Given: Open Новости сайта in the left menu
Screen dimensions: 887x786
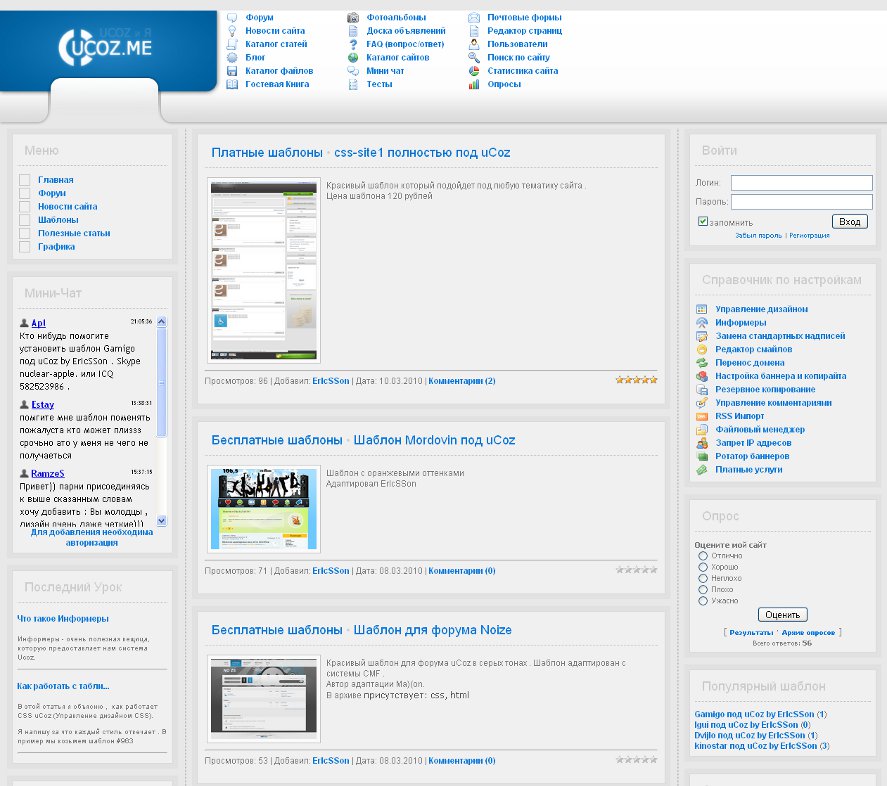Looking at the screenshot, I should [67, 207].
